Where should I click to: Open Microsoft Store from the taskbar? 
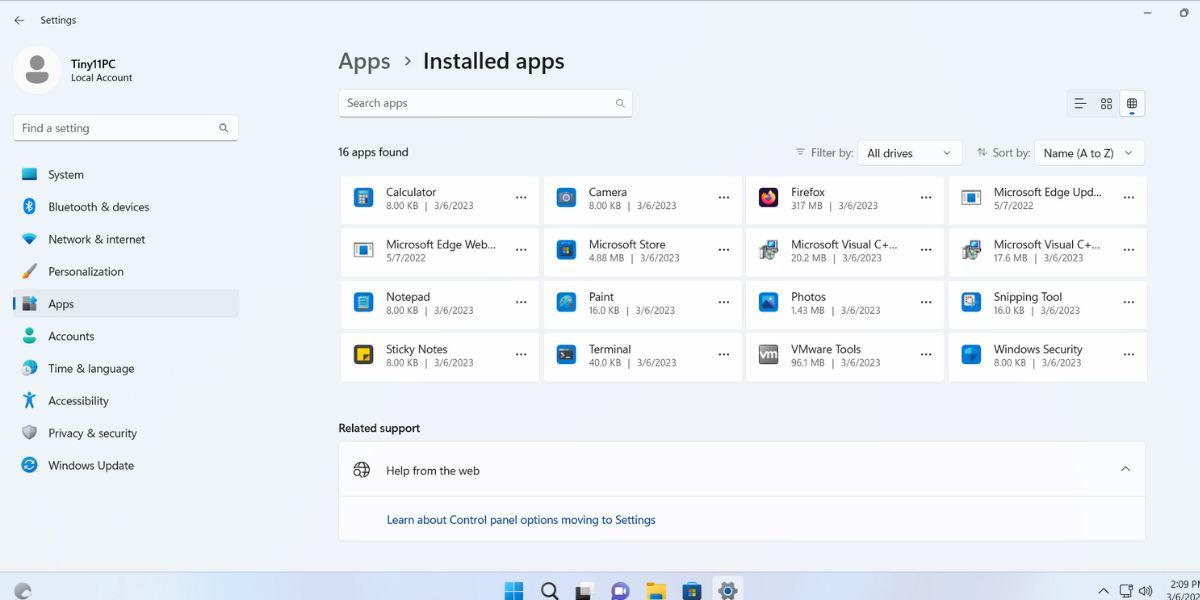click(x=691, y=590)
